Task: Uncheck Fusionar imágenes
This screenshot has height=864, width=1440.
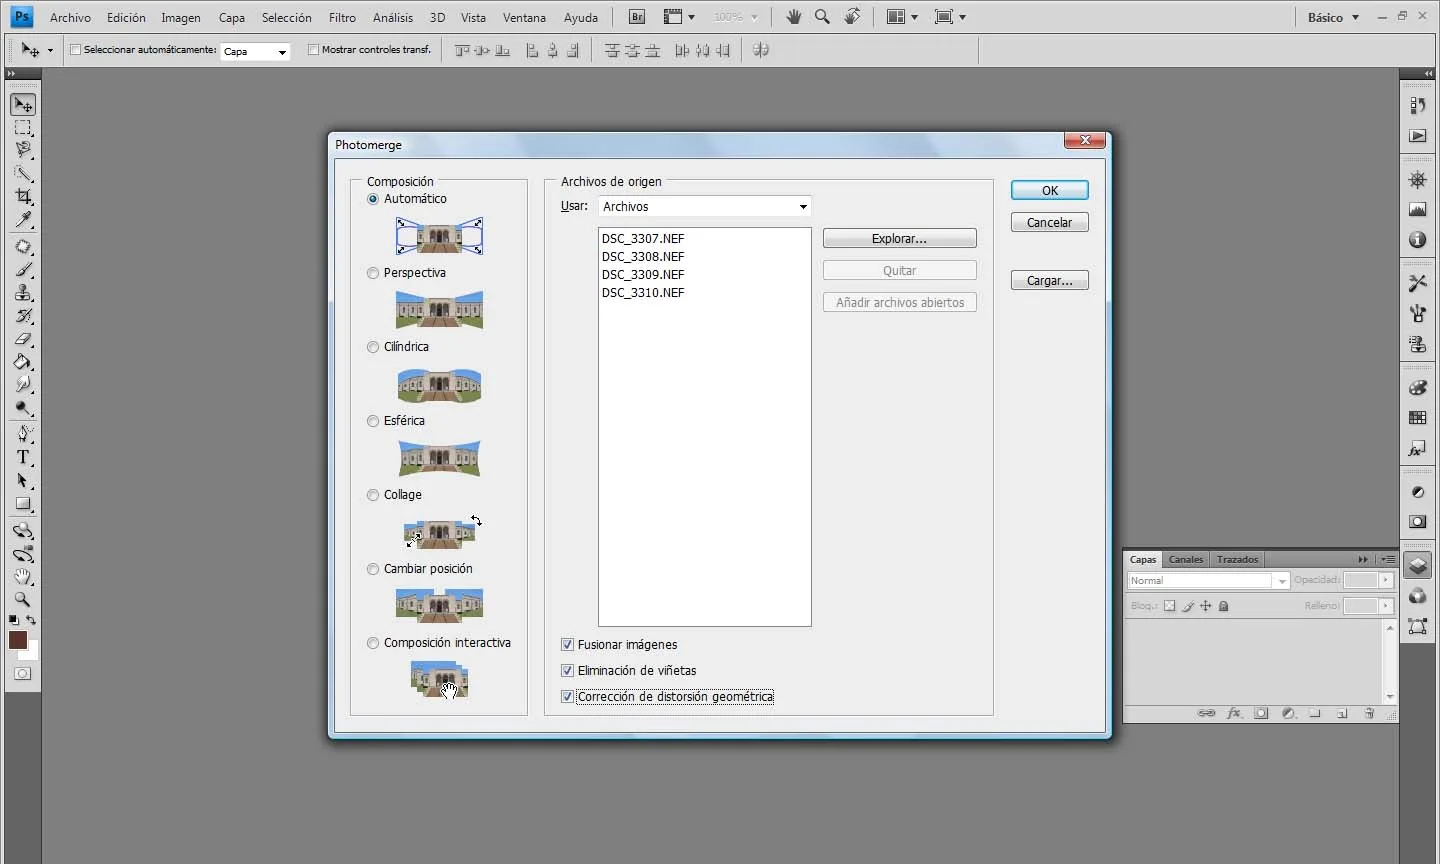Action: click(568, 645)
